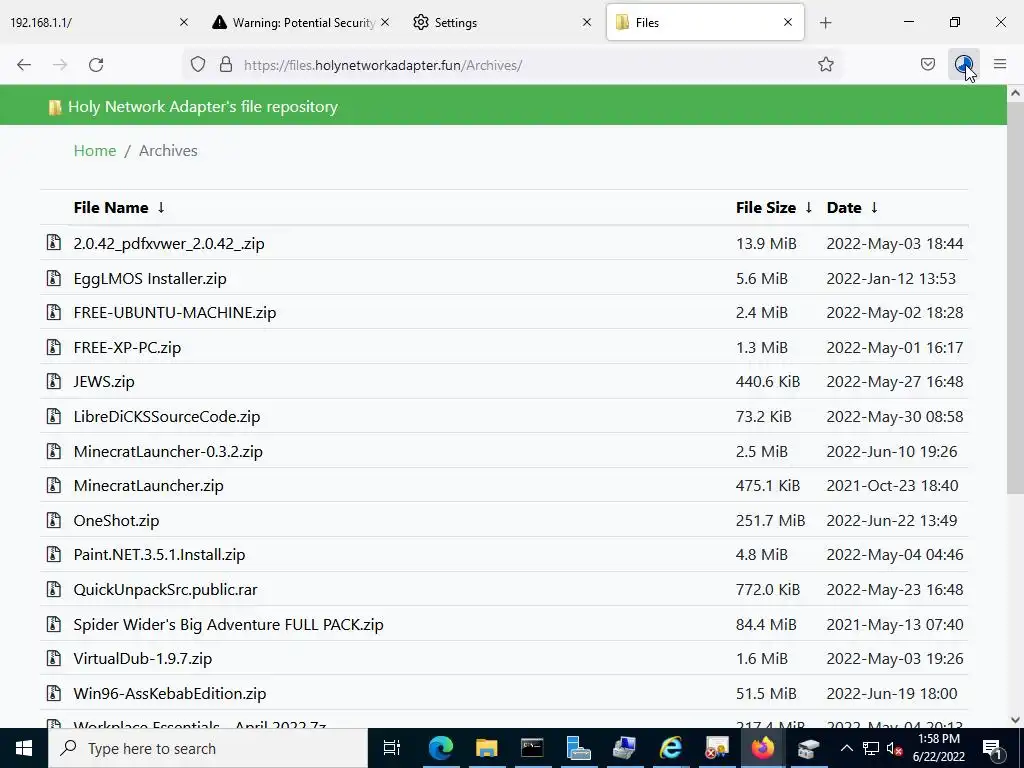Image resolution: width=1024 pixels, height=768 pixels.
Task: Click the browser Back arrow button
Action: click(24, 65)
